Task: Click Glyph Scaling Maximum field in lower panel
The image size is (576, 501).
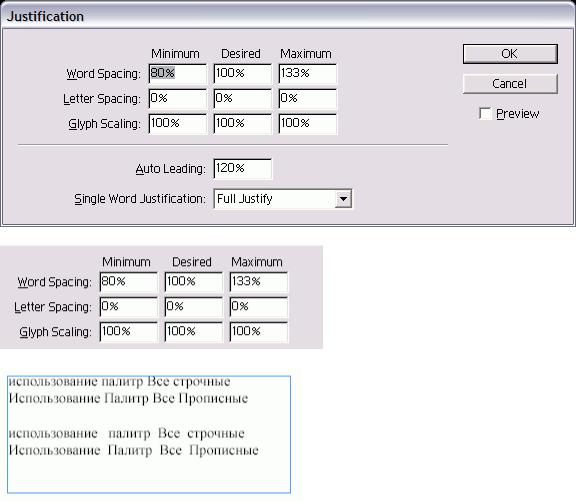Action: [259, 332]
